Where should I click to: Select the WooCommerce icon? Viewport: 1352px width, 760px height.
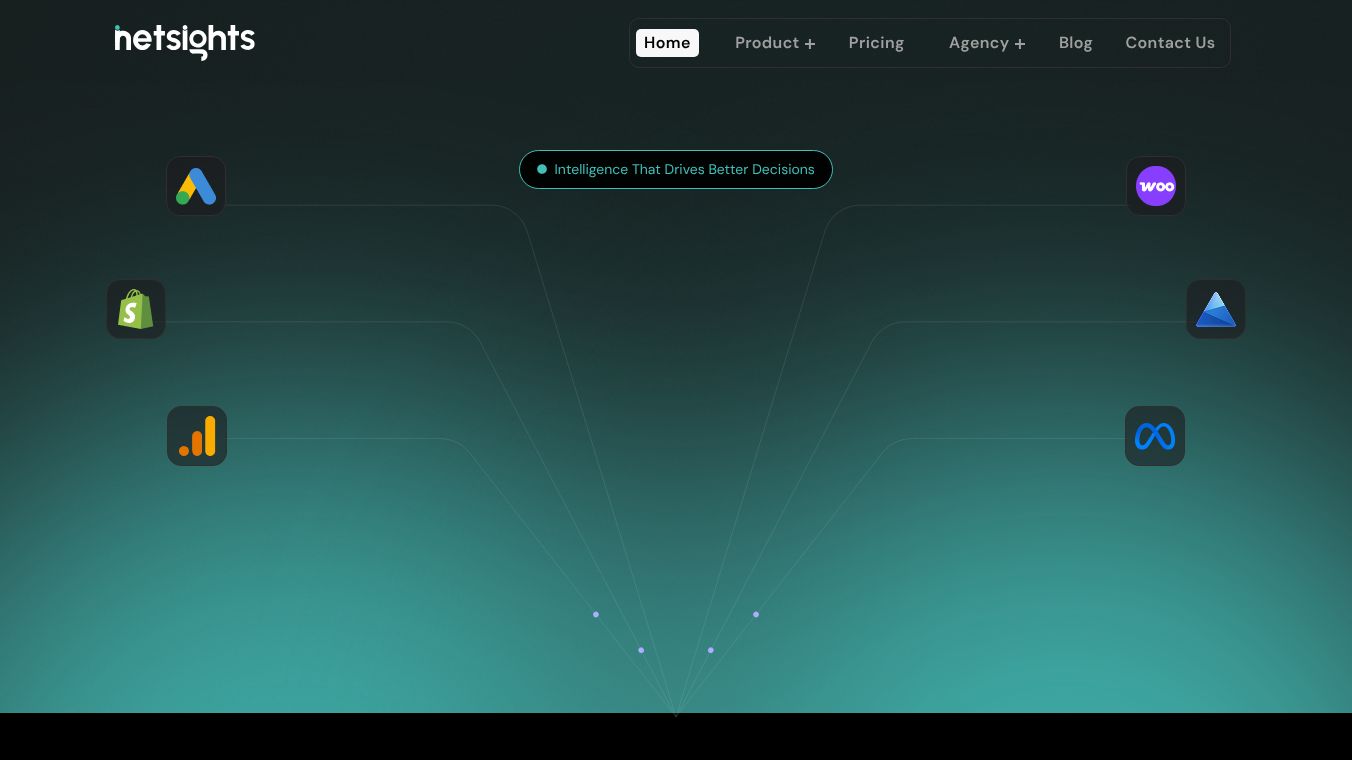coord(1156,186)
